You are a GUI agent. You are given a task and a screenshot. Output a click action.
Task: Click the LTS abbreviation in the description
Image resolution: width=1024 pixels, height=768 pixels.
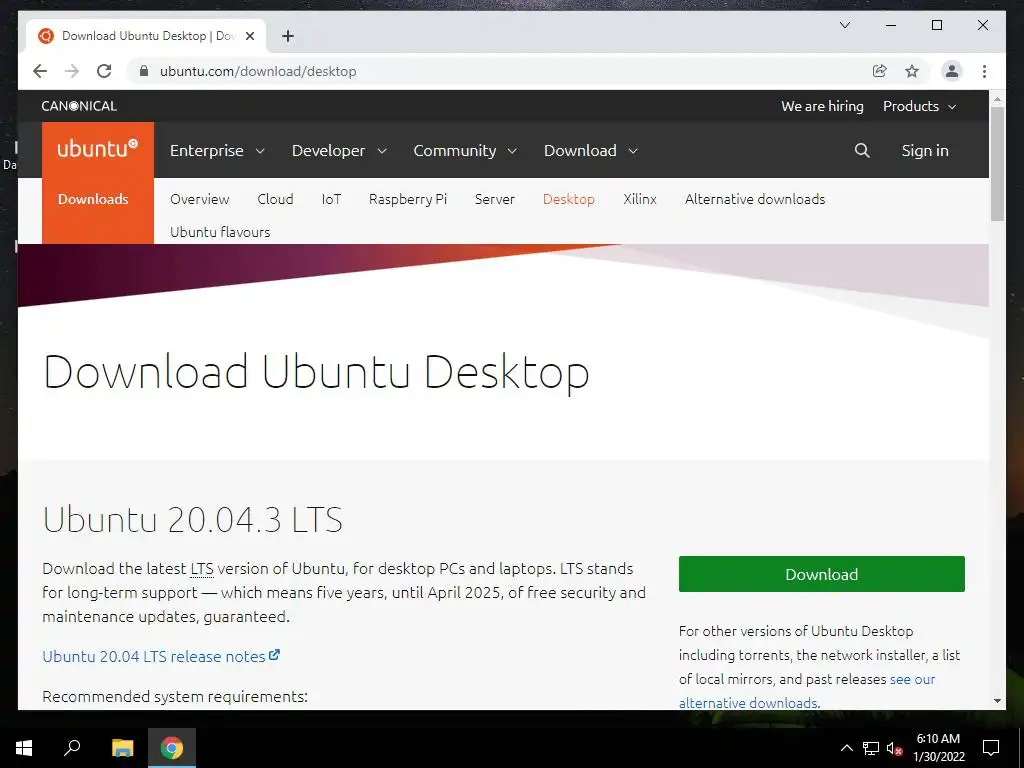(202, 569)
